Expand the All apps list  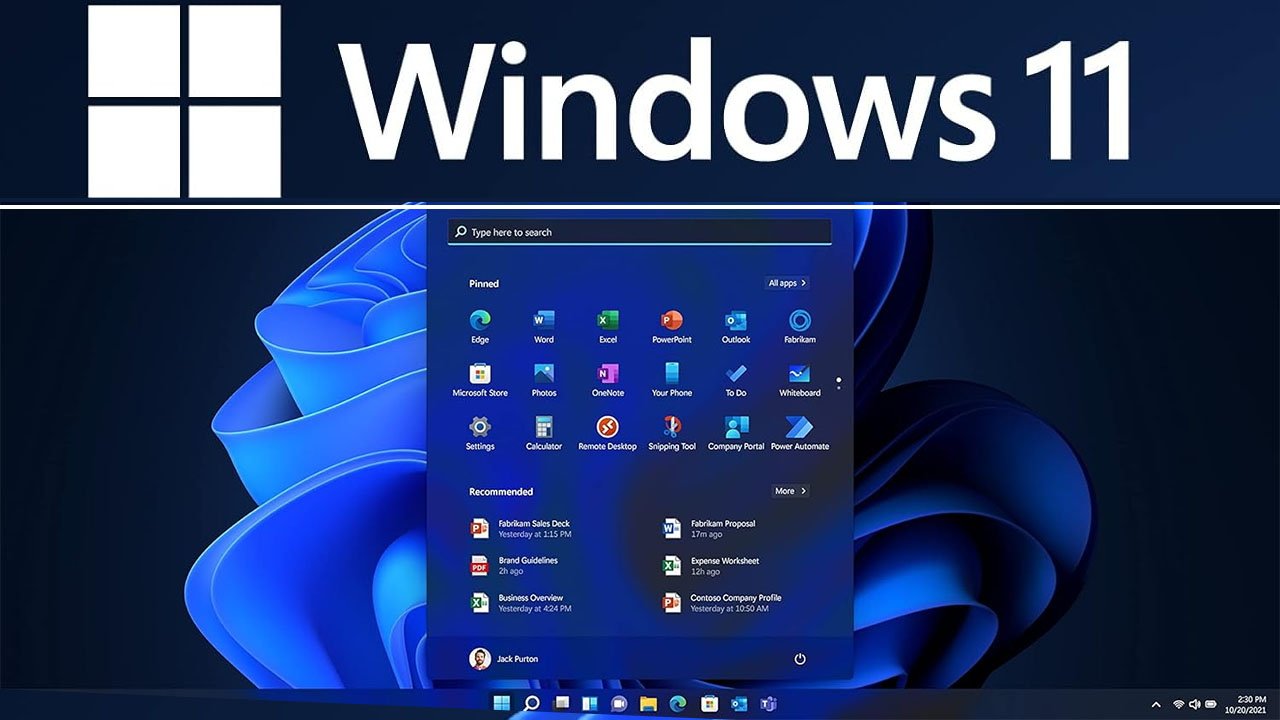point(787,283)
